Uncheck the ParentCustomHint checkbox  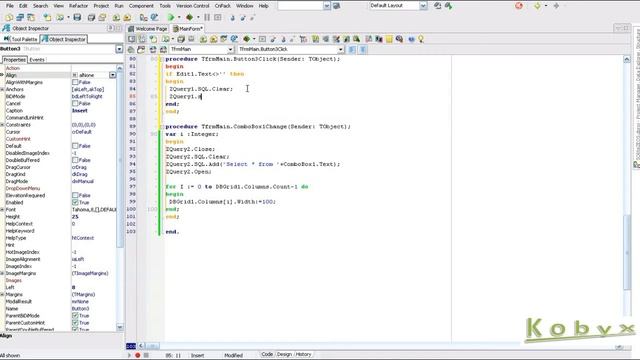(x=75, y=323)
